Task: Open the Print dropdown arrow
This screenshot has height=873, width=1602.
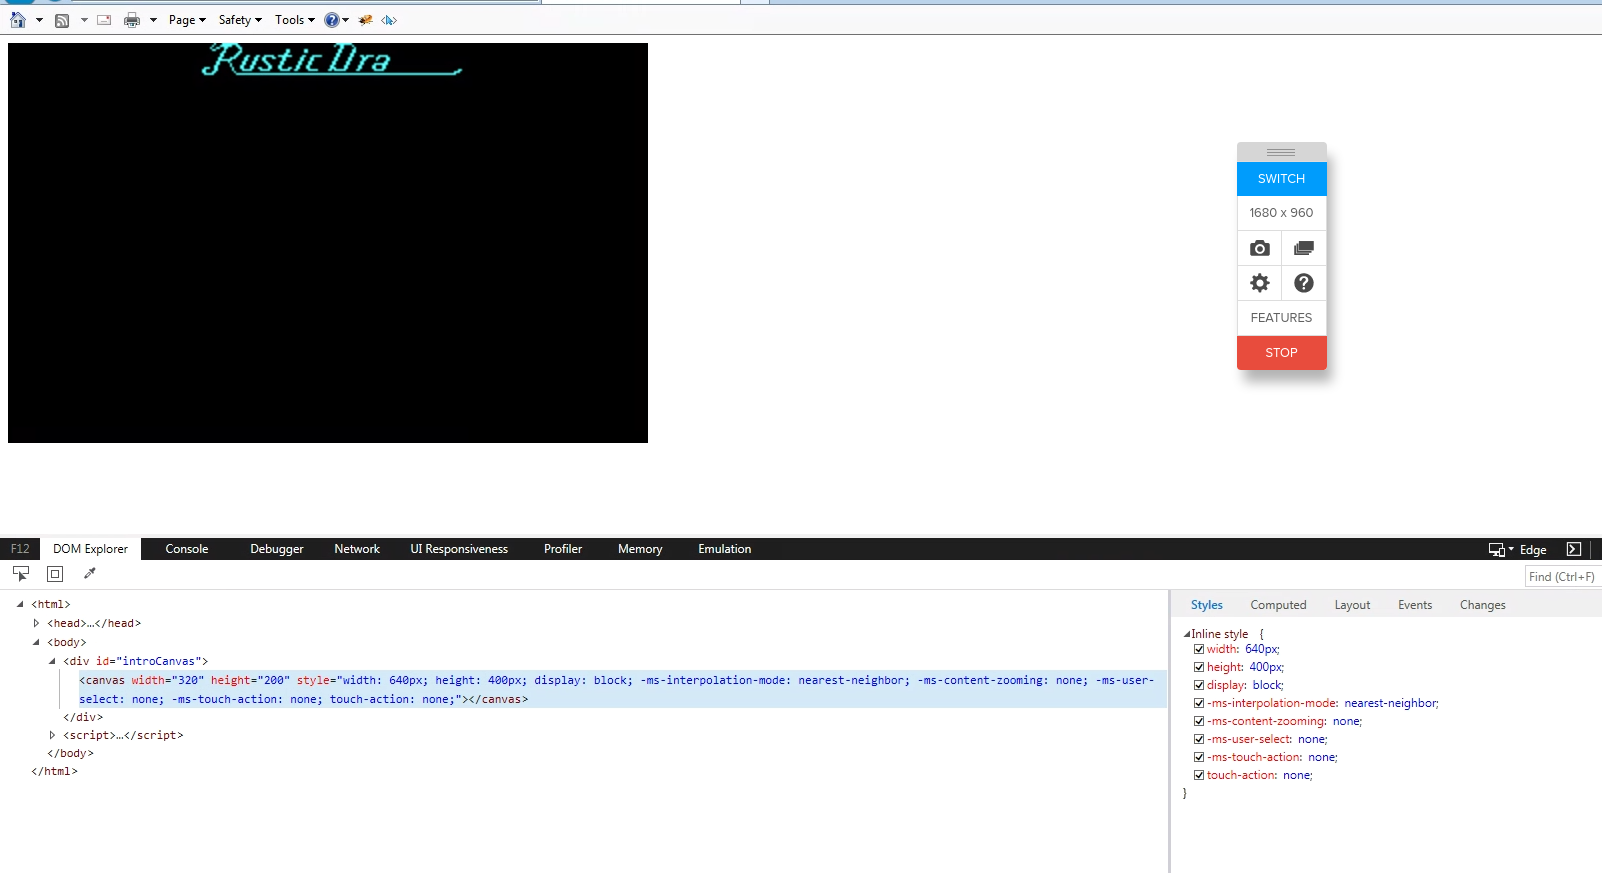Action: [153, 20]
